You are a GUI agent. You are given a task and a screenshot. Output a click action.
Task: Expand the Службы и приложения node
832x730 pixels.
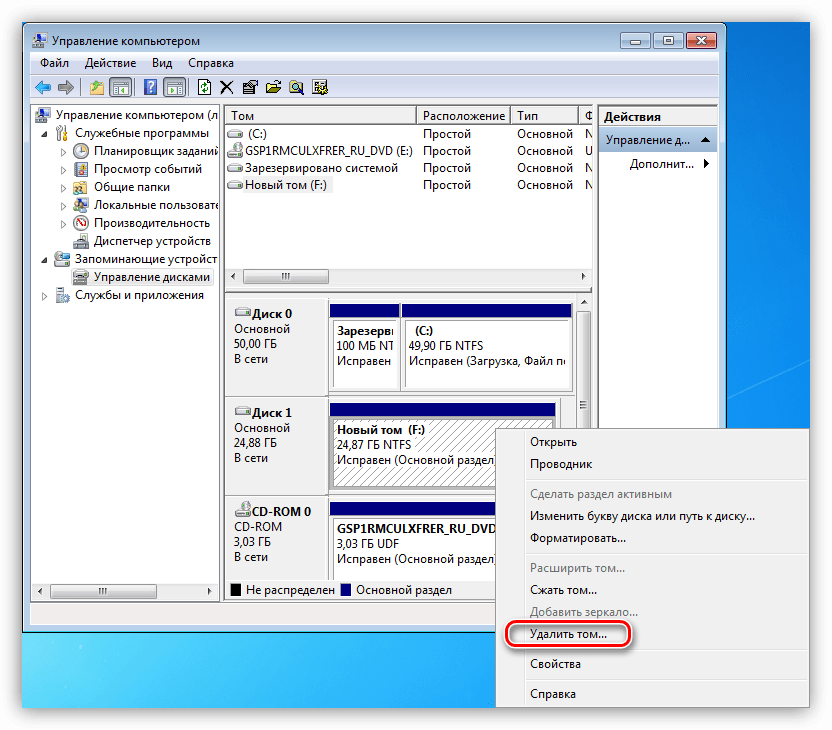(x=45, y=296)
